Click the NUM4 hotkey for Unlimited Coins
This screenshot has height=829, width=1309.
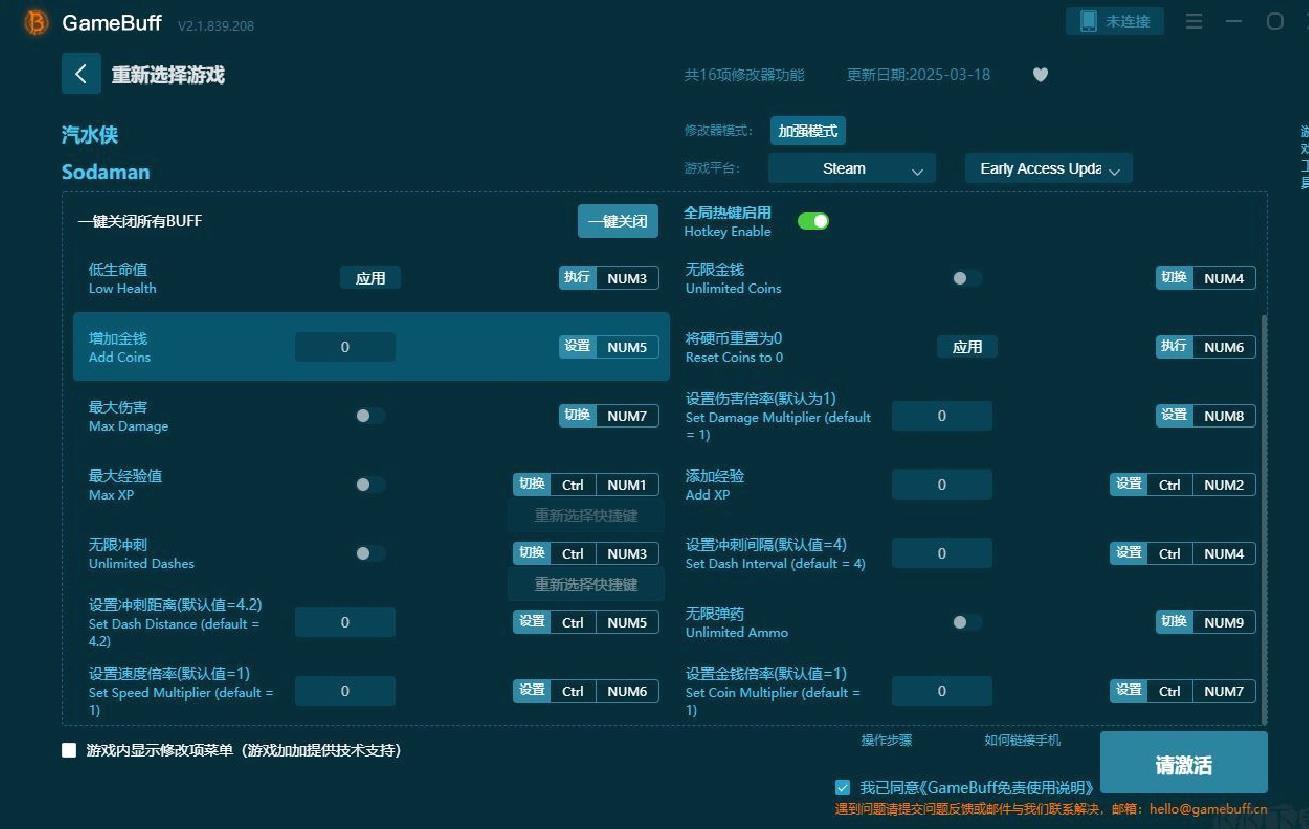[1224, 278]
